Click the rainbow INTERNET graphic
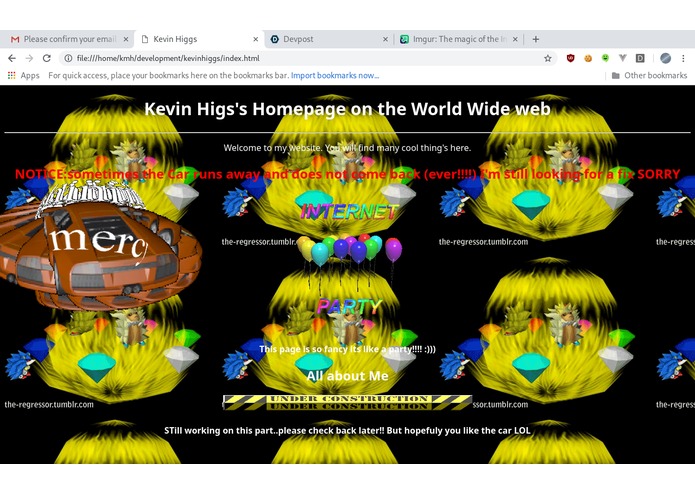Screen dimensions: 695x494 point(349,212)
